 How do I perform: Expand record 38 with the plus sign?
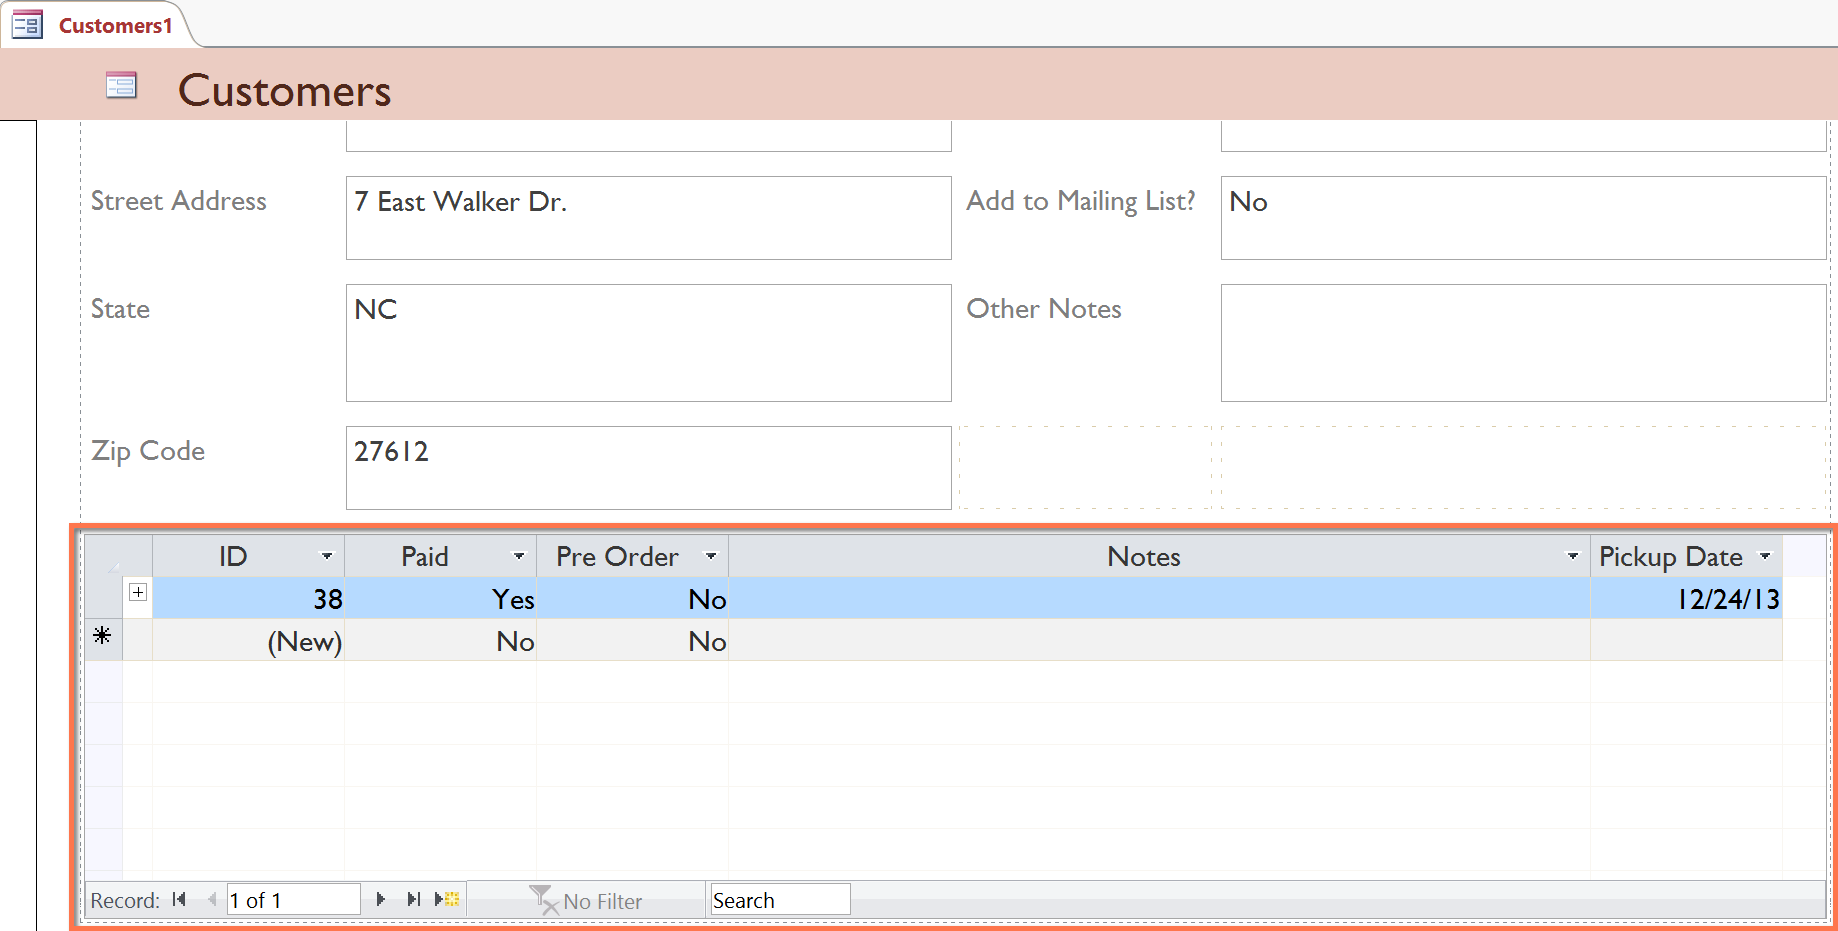pos(137,592)
